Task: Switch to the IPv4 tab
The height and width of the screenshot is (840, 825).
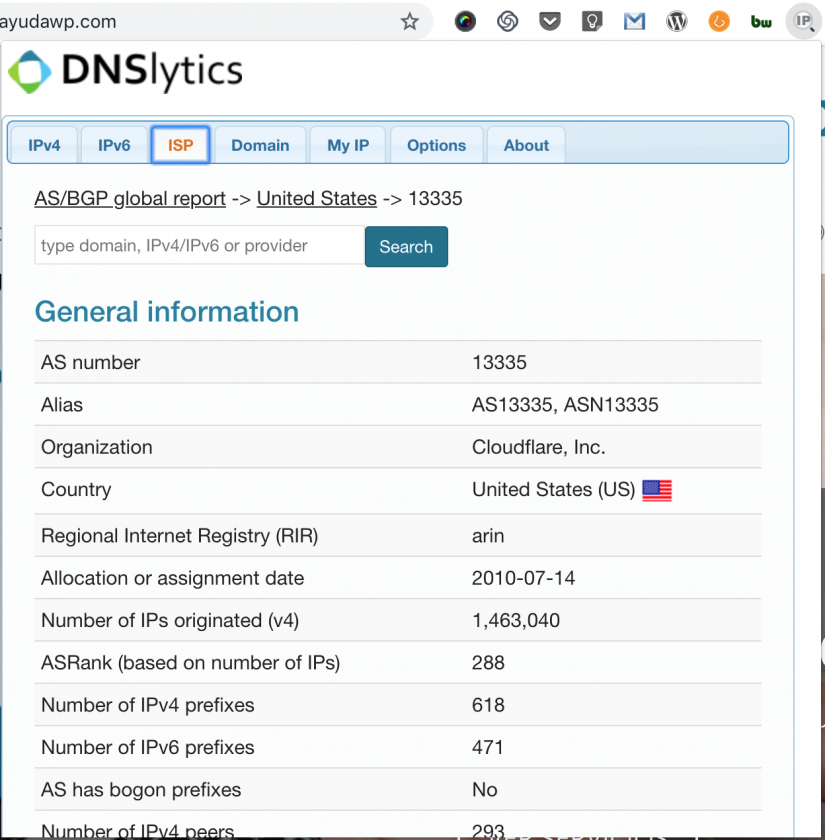Action: click(44, 145)
